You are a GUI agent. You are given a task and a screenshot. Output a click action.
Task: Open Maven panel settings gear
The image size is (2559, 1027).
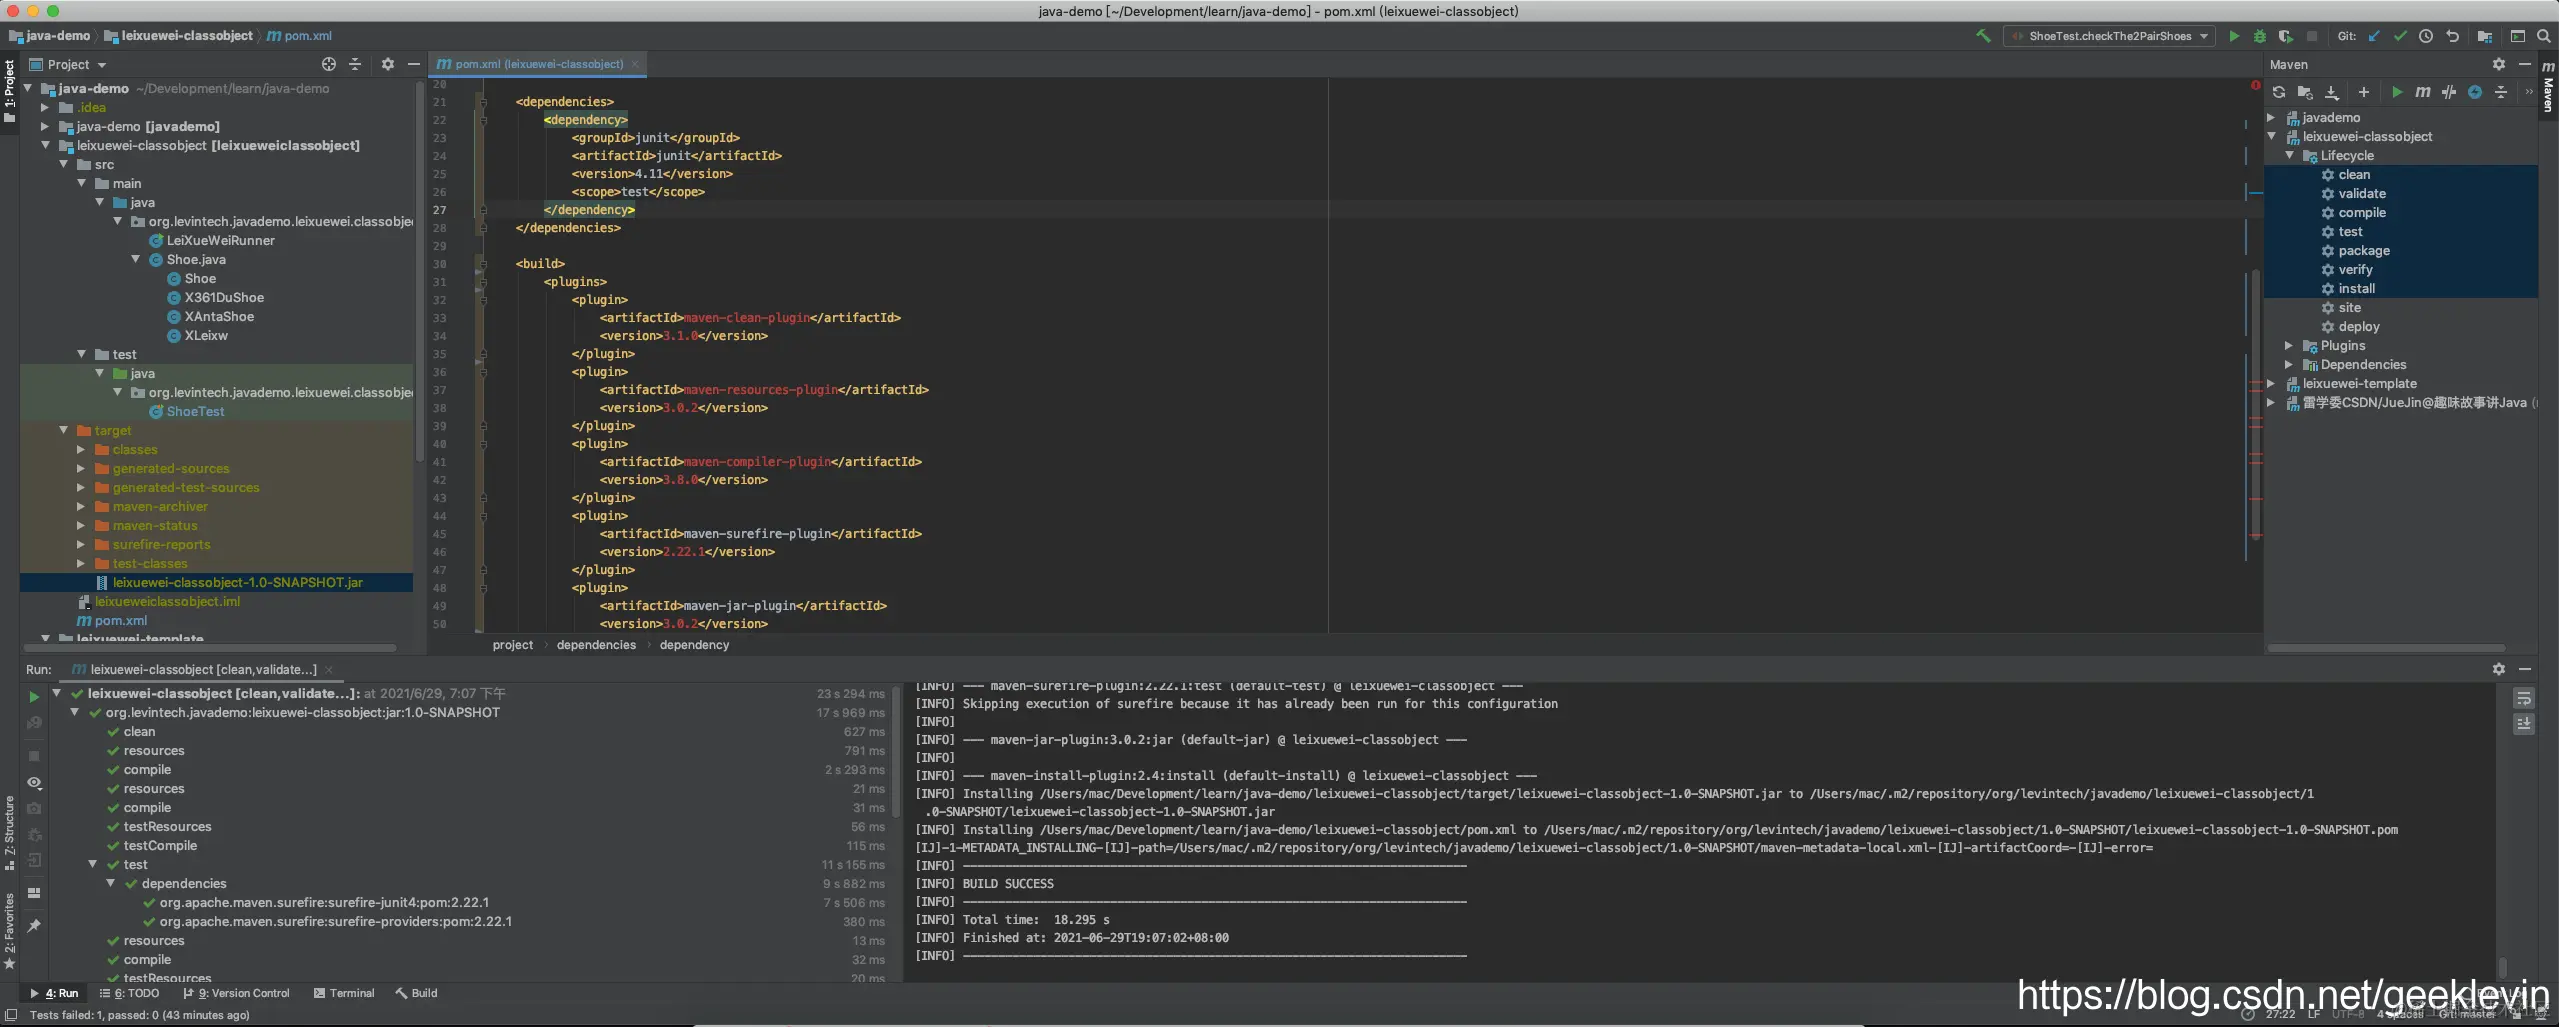pyautogui.click(x=2499, y=64)
